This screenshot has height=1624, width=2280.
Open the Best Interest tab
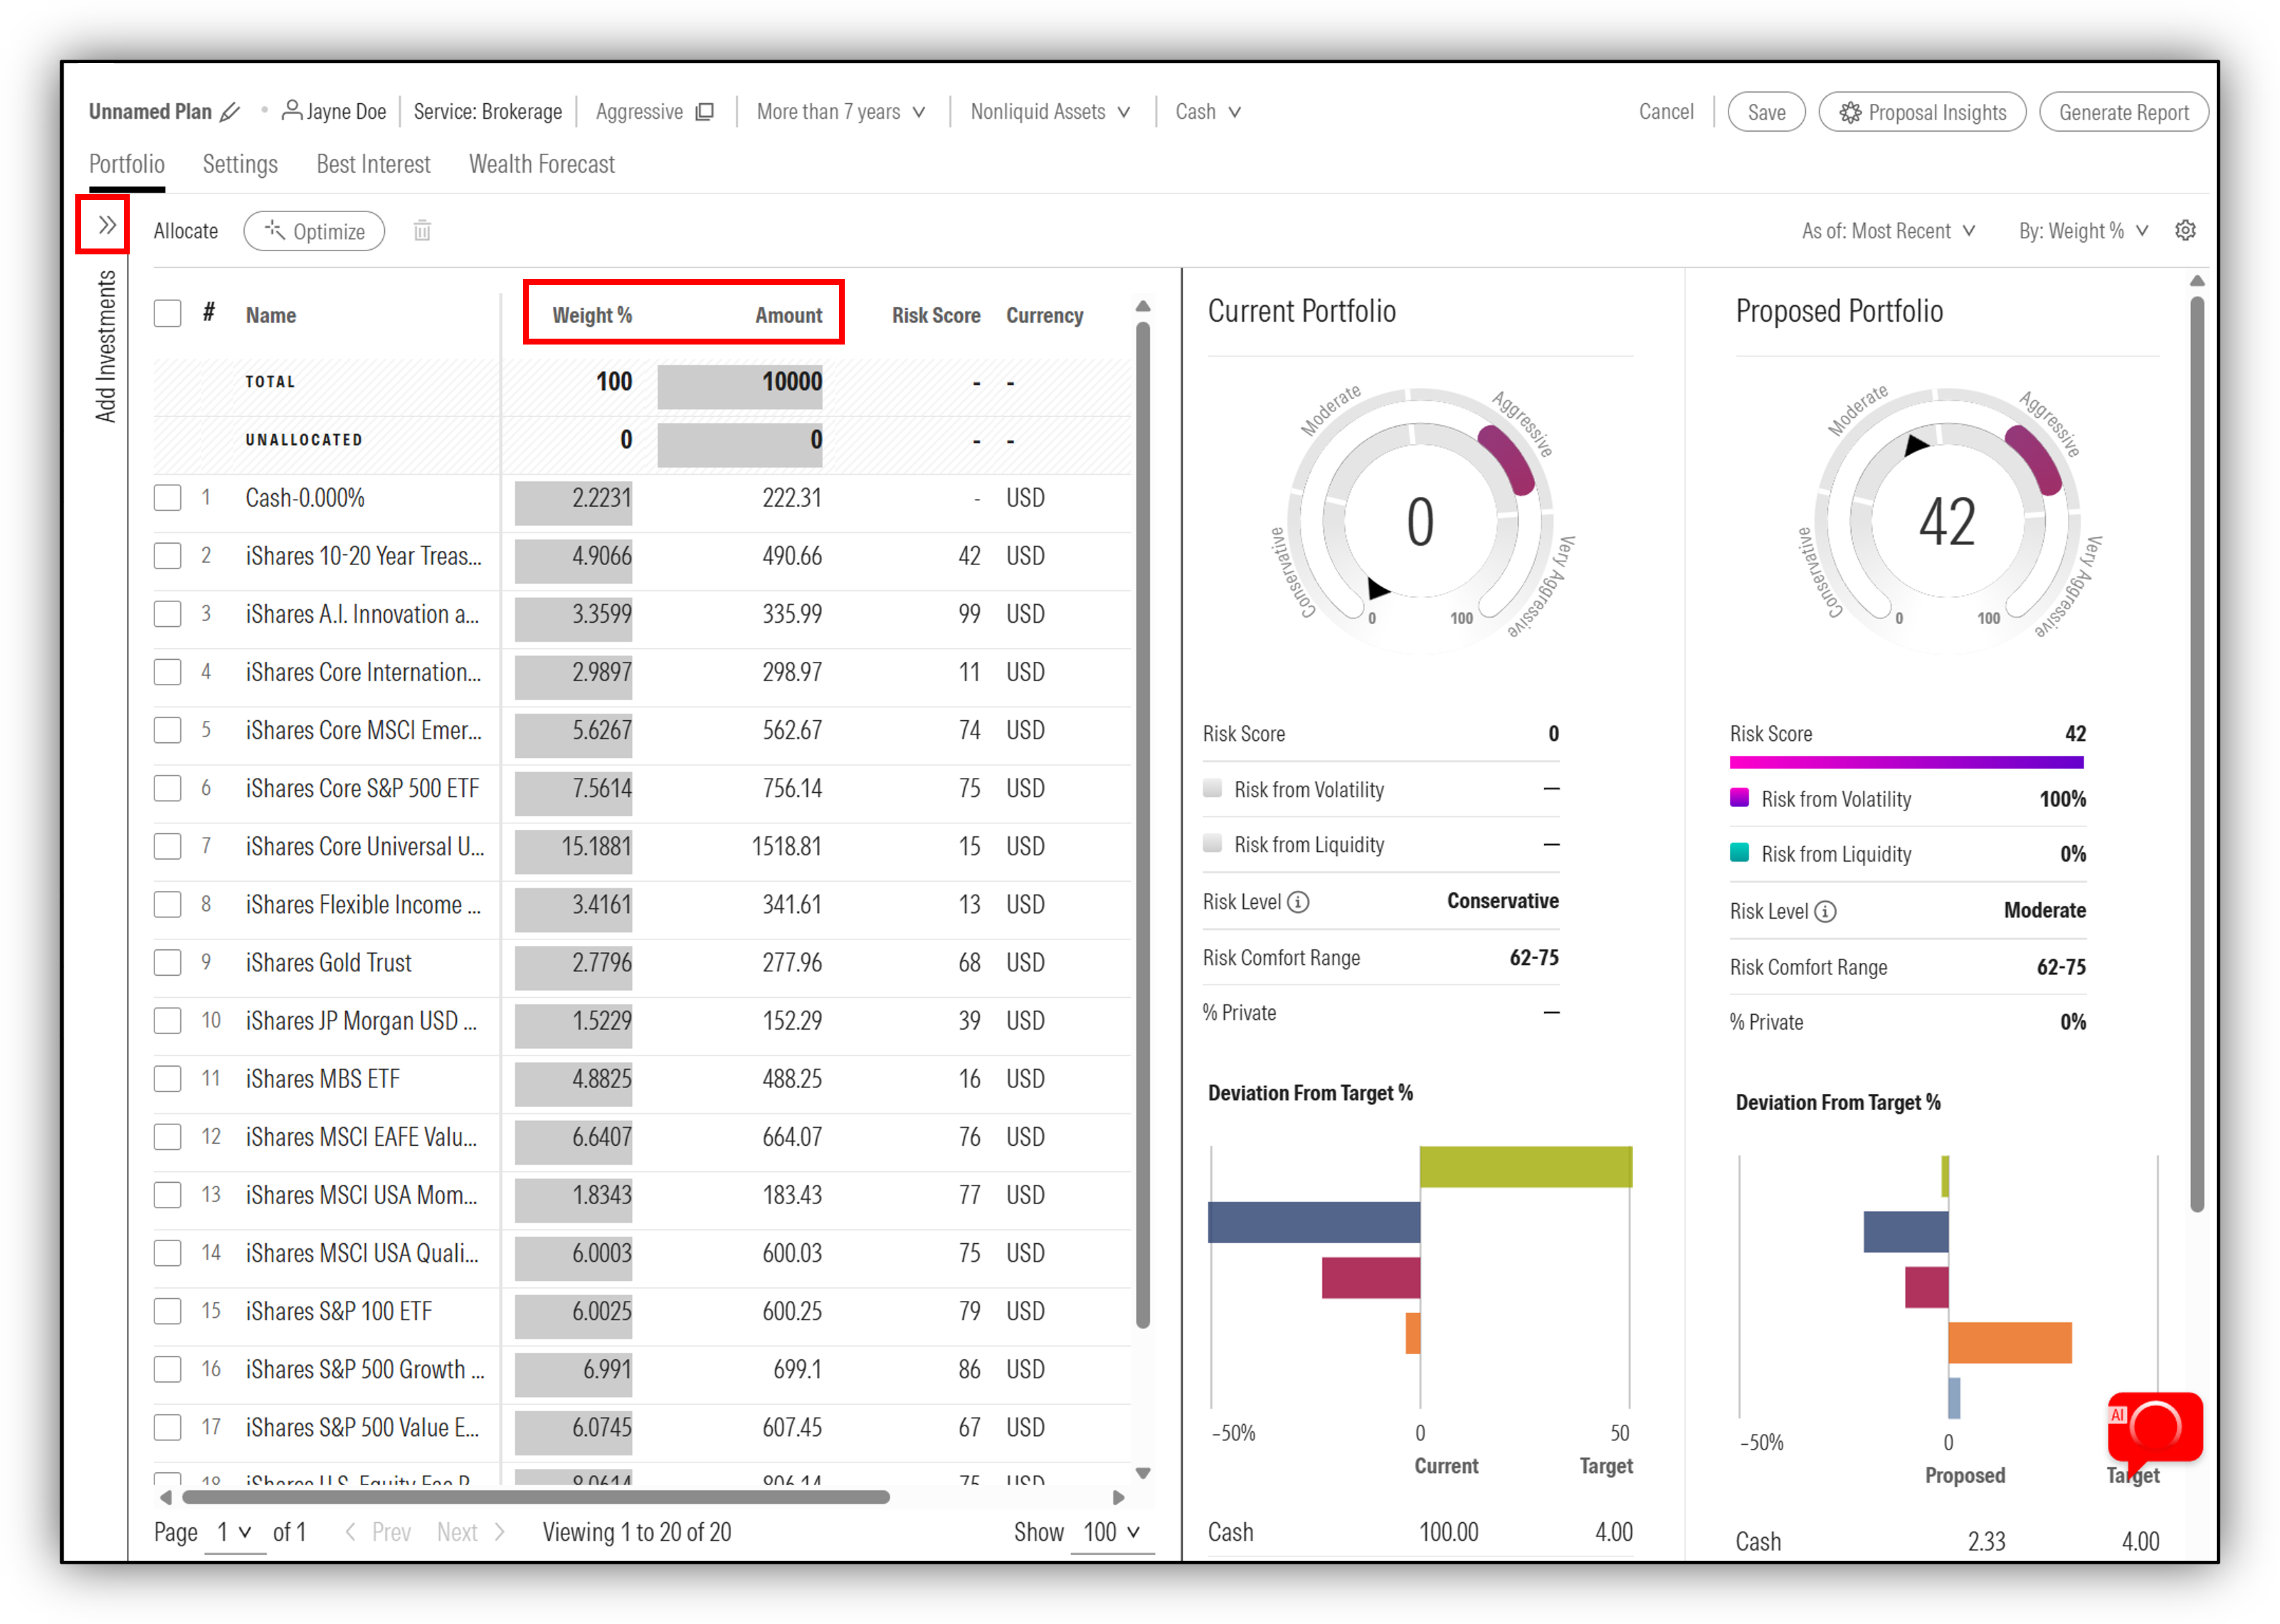(373, 164)
